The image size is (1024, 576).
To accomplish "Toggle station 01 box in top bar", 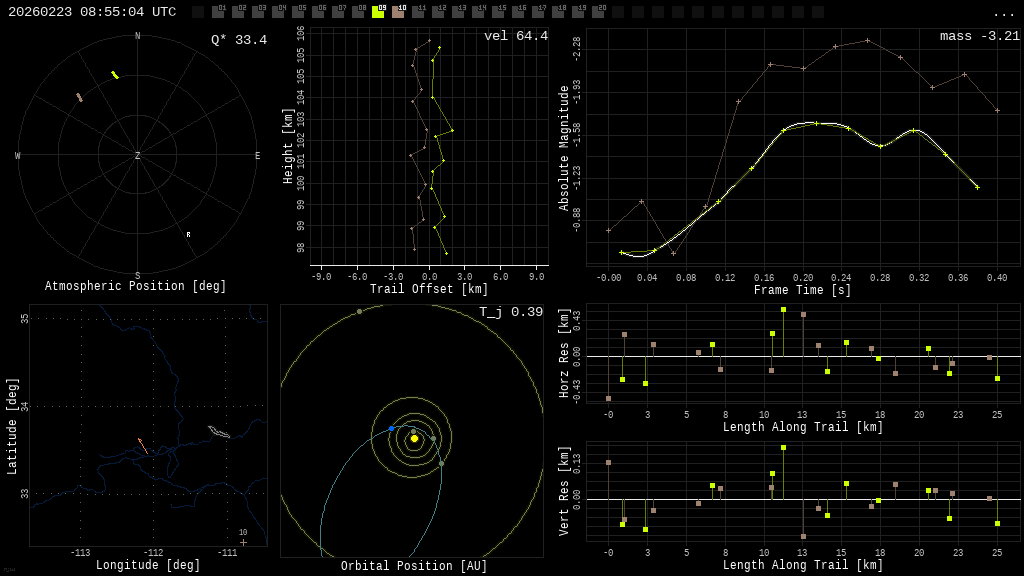I will [x=218, y=12].
